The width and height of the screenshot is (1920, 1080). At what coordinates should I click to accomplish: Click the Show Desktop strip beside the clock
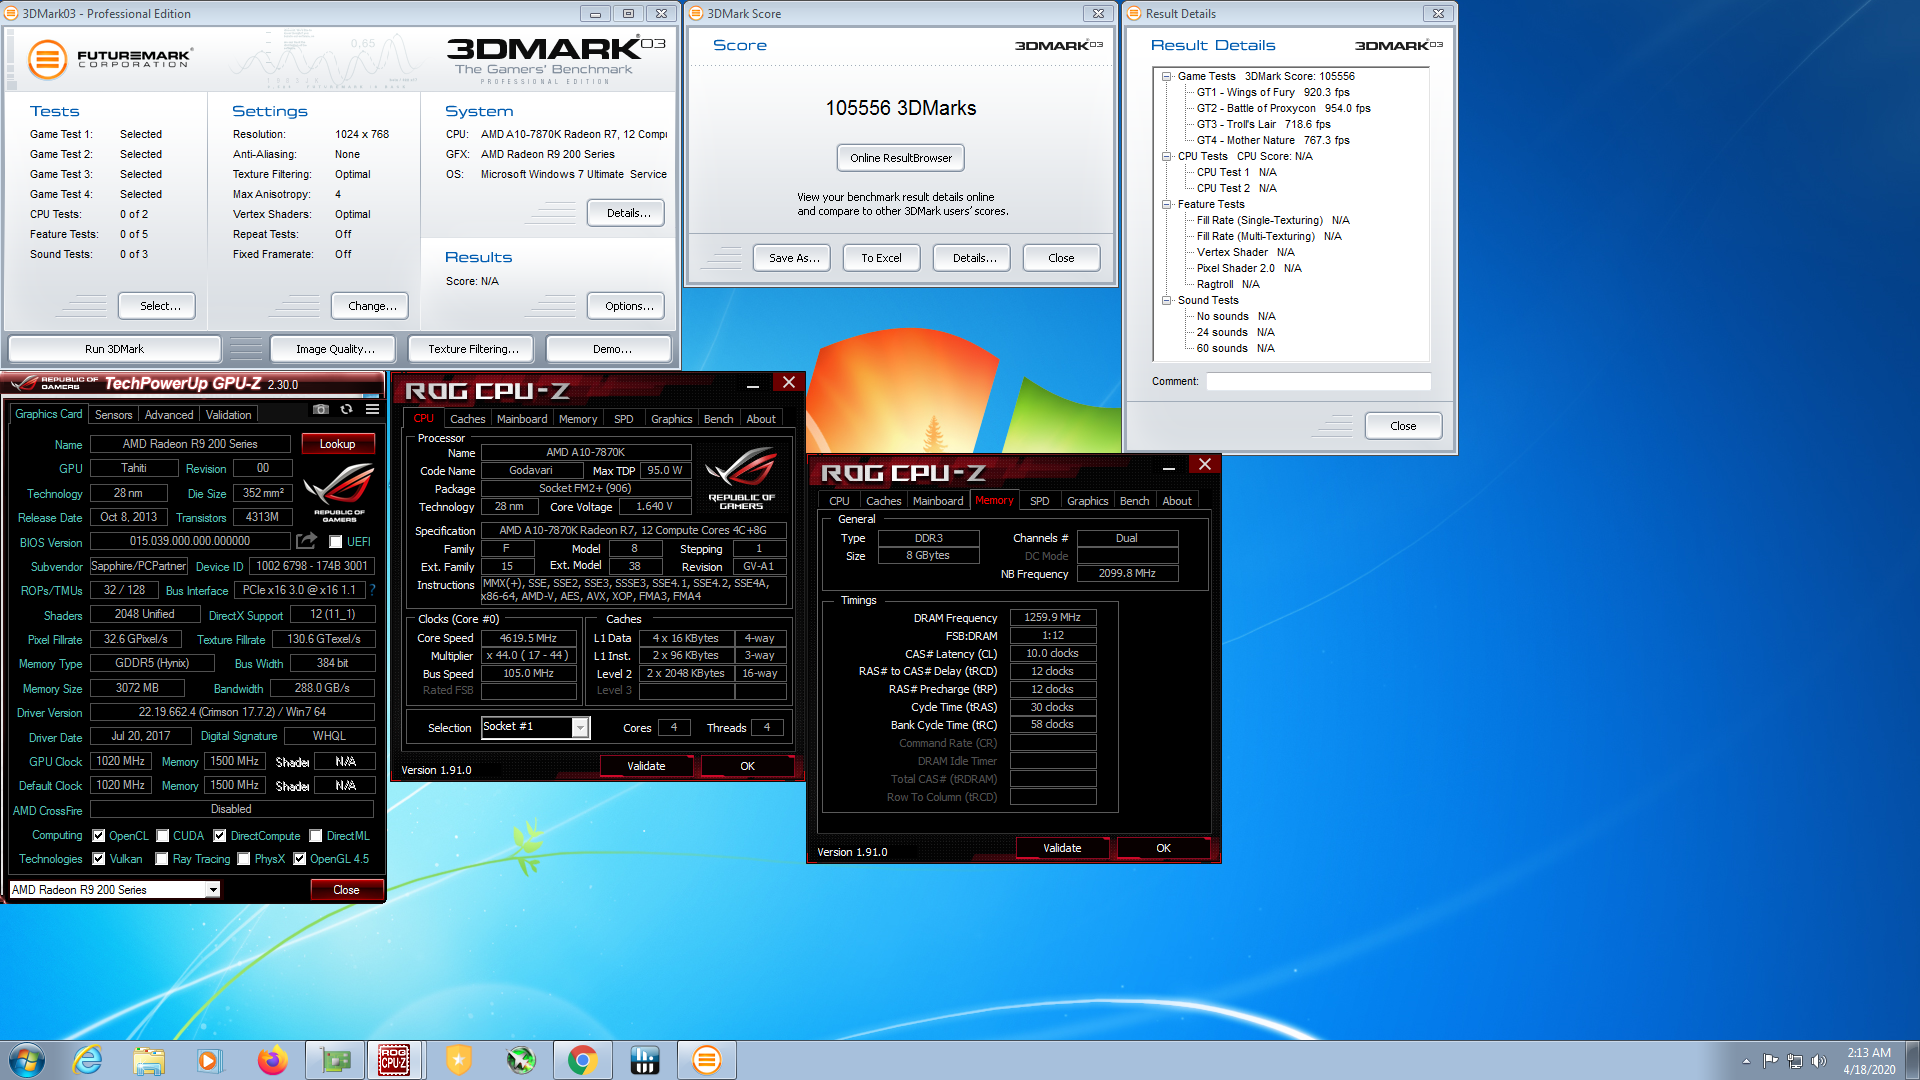click(x=1912, y=1060)
